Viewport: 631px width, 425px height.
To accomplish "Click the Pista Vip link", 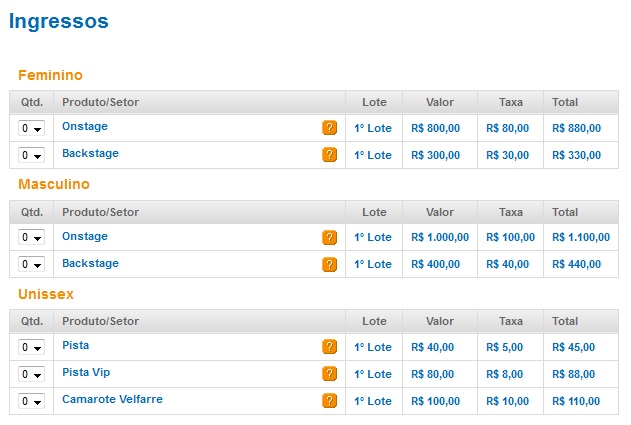I will coord(86,372).
